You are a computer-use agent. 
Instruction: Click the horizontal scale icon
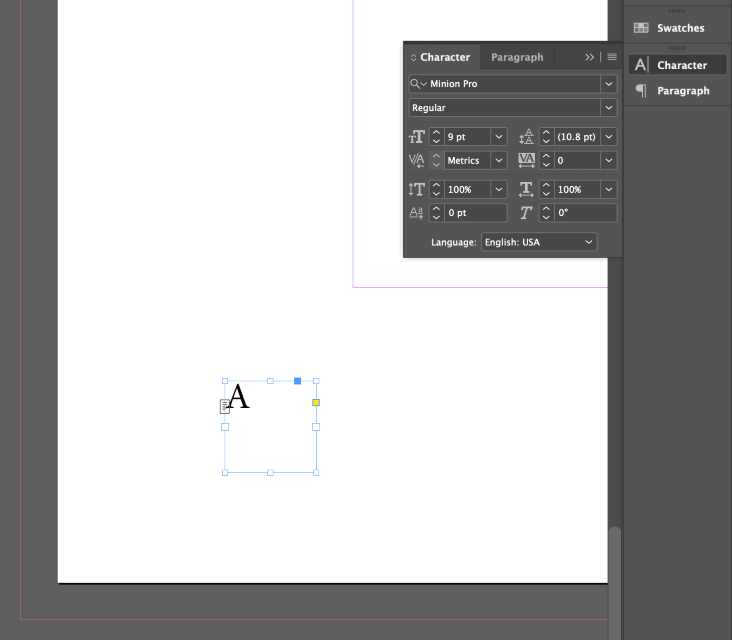[x=527, y=190]
